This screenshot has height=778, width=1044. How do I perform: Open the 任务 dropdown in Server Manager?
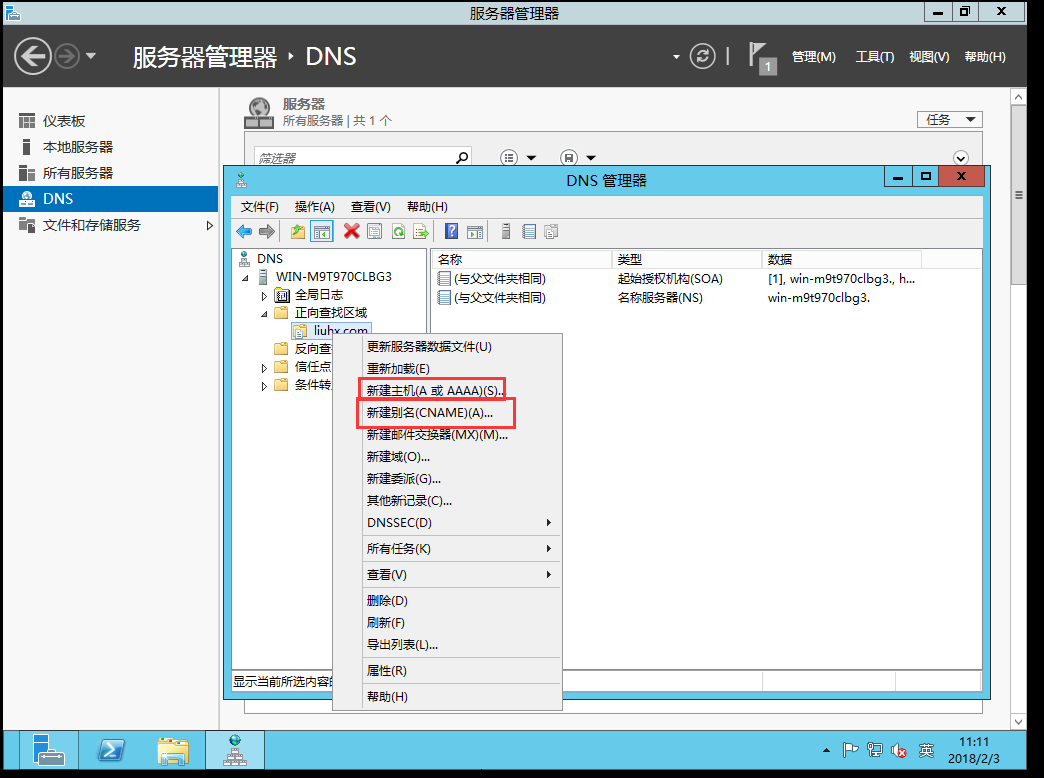pos(950,120)
